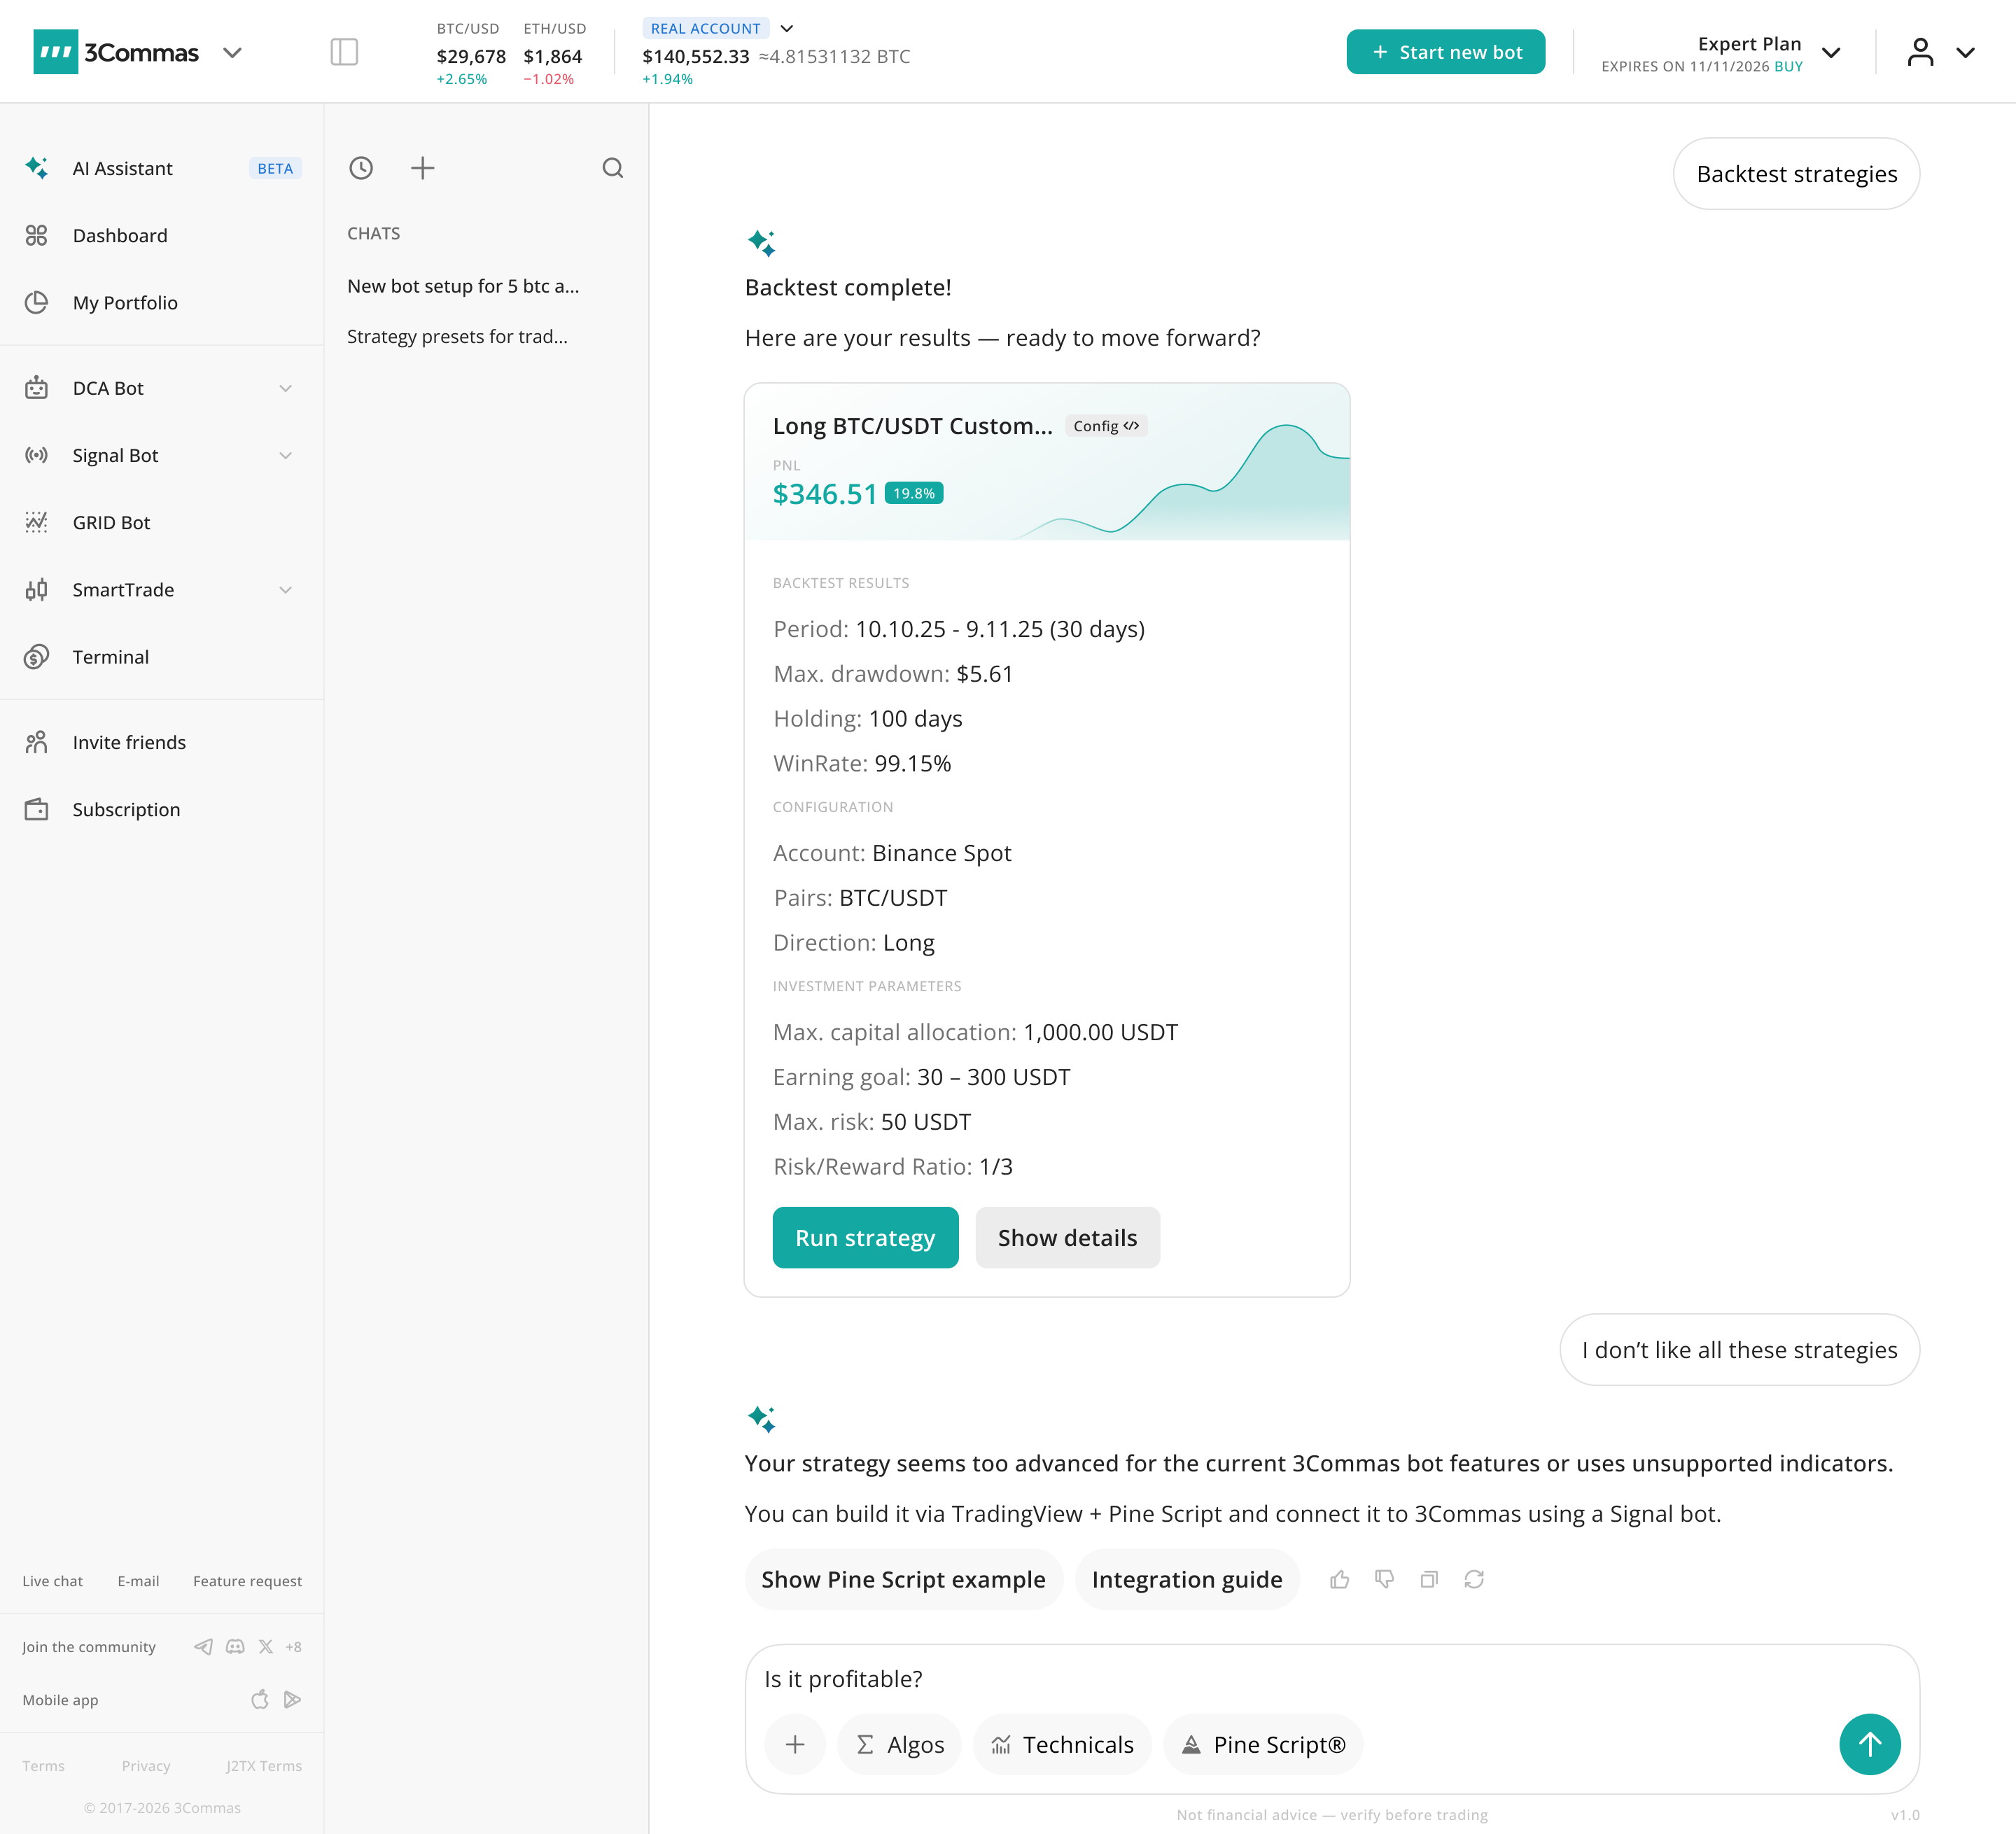Click the Subscription wallet icon
The height and width of the screenshot is (1834, 2016).
coord(36,809)
